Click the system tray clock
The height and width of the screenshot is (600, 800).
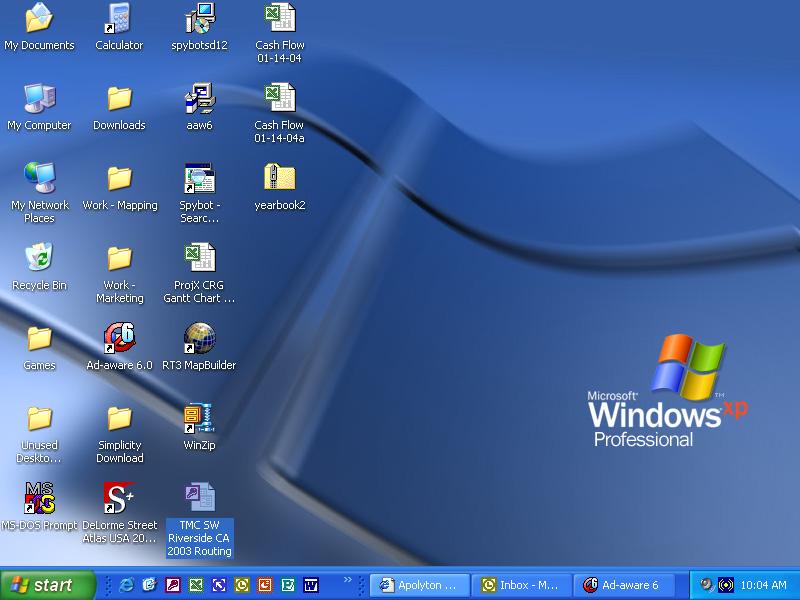764,585
